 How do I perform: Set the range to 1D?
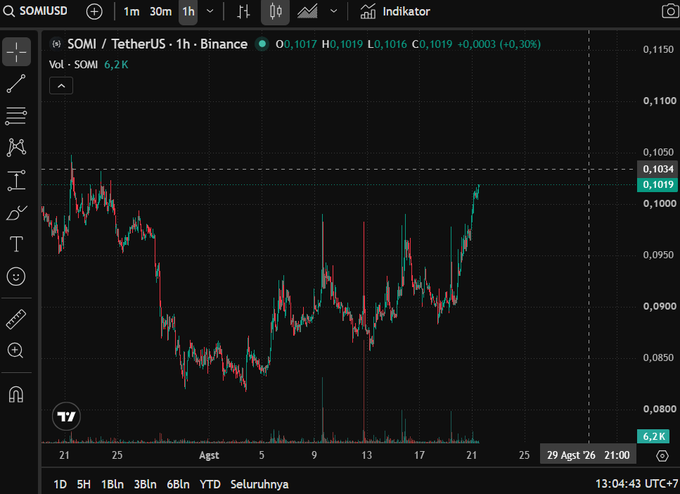click(x=60, y=484)
